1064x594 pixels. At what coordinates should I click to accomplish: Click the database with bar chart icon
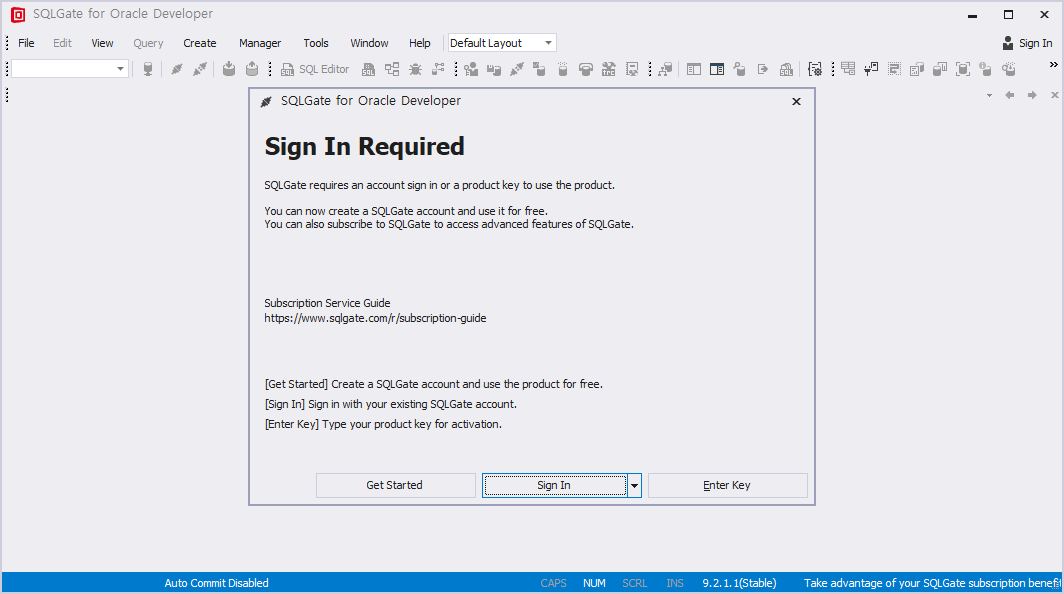click(940, 69)
